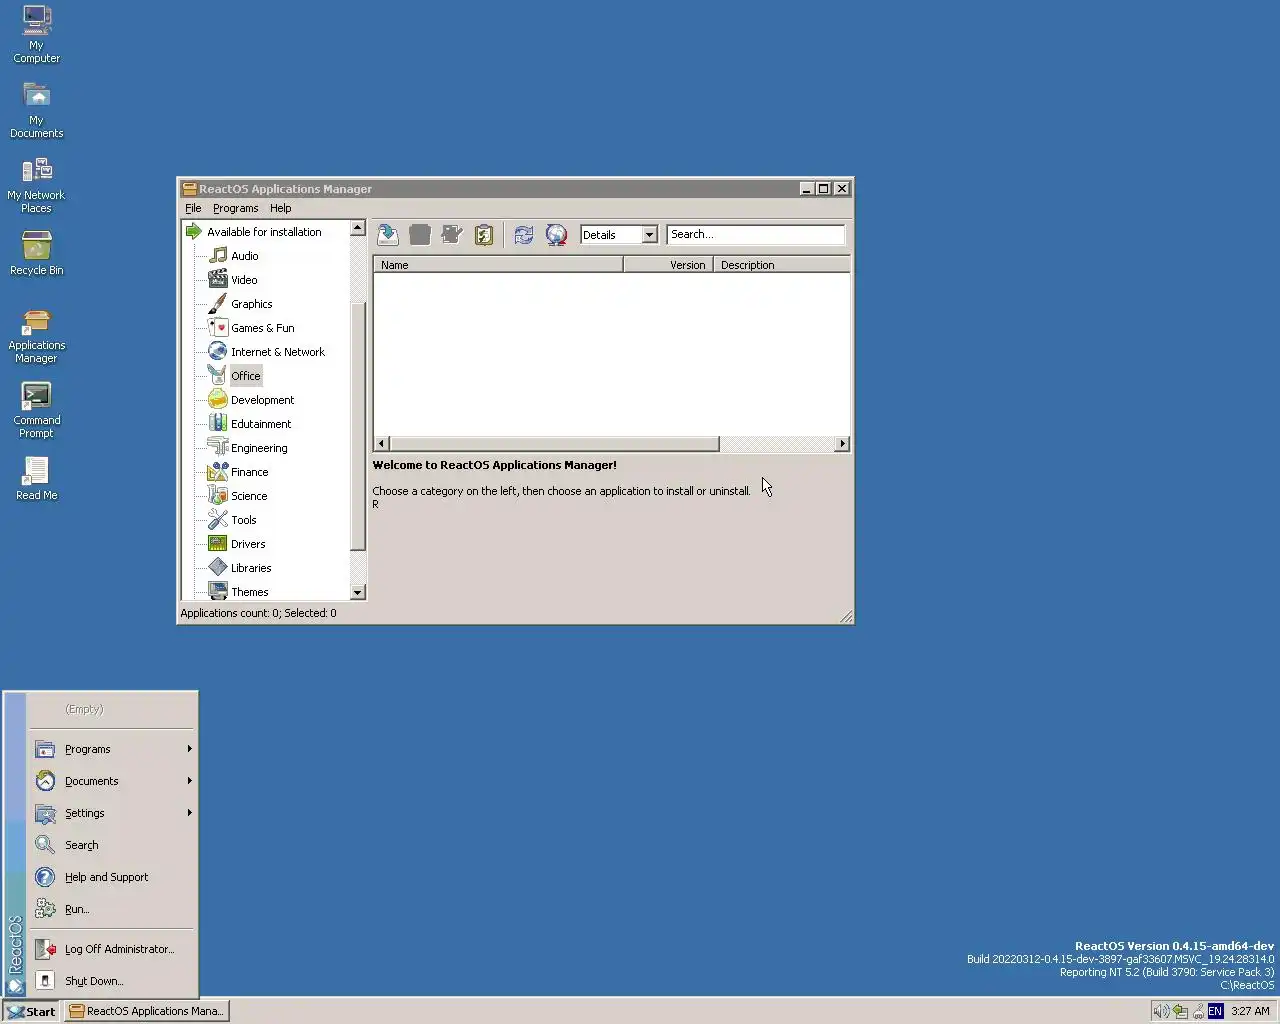Select the Recycle Bin desktop icon

[37, 253]
